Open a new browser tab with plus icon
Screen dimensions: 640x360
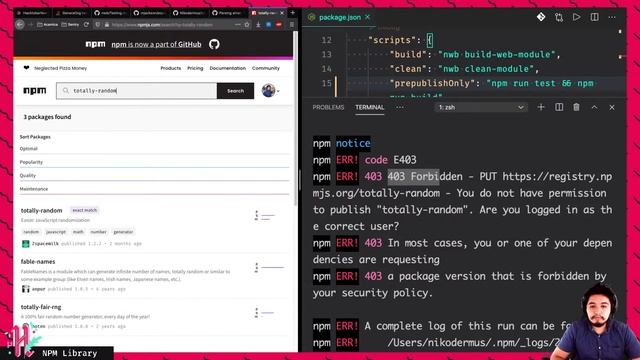point(293,13)
